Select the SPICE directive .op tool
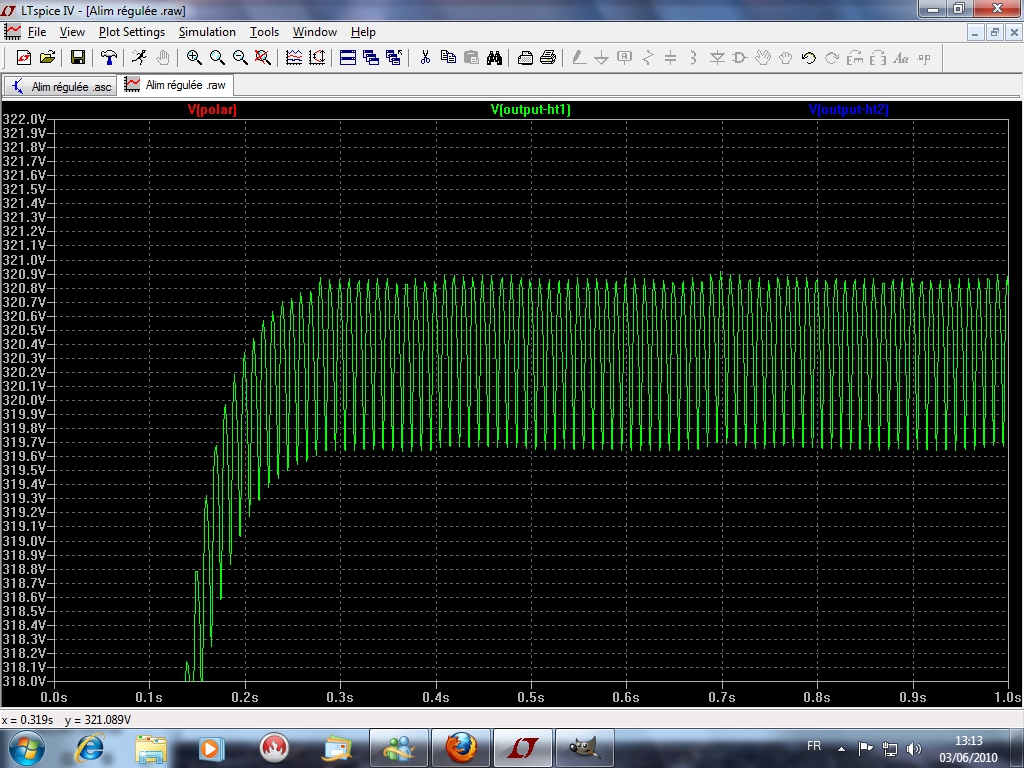The image size is (1024, 768). pos(924,58)
